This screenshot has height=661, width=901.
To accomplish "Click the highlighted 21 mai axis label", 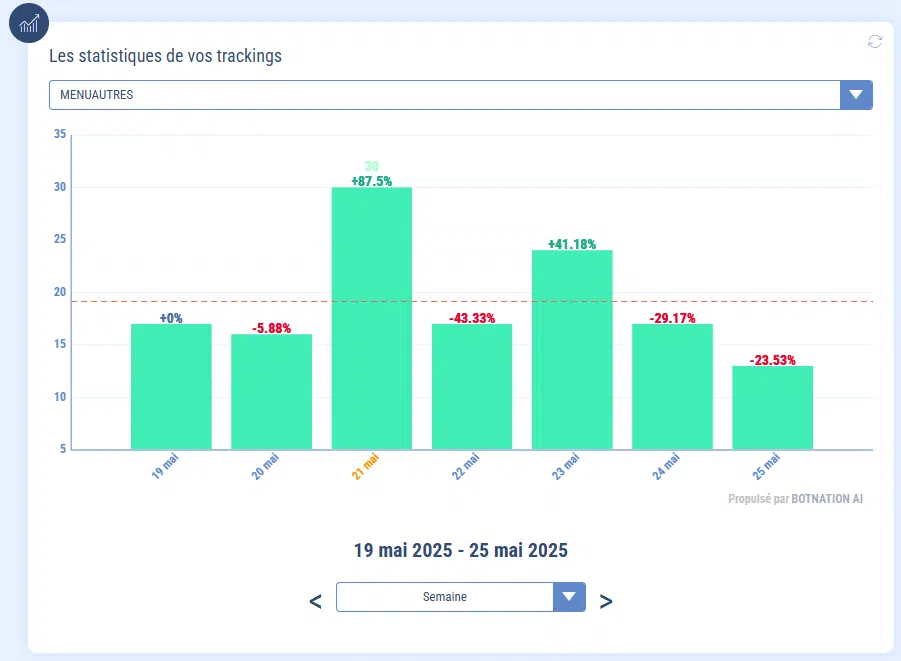I will pyautogui.click(x=365, y=467).
